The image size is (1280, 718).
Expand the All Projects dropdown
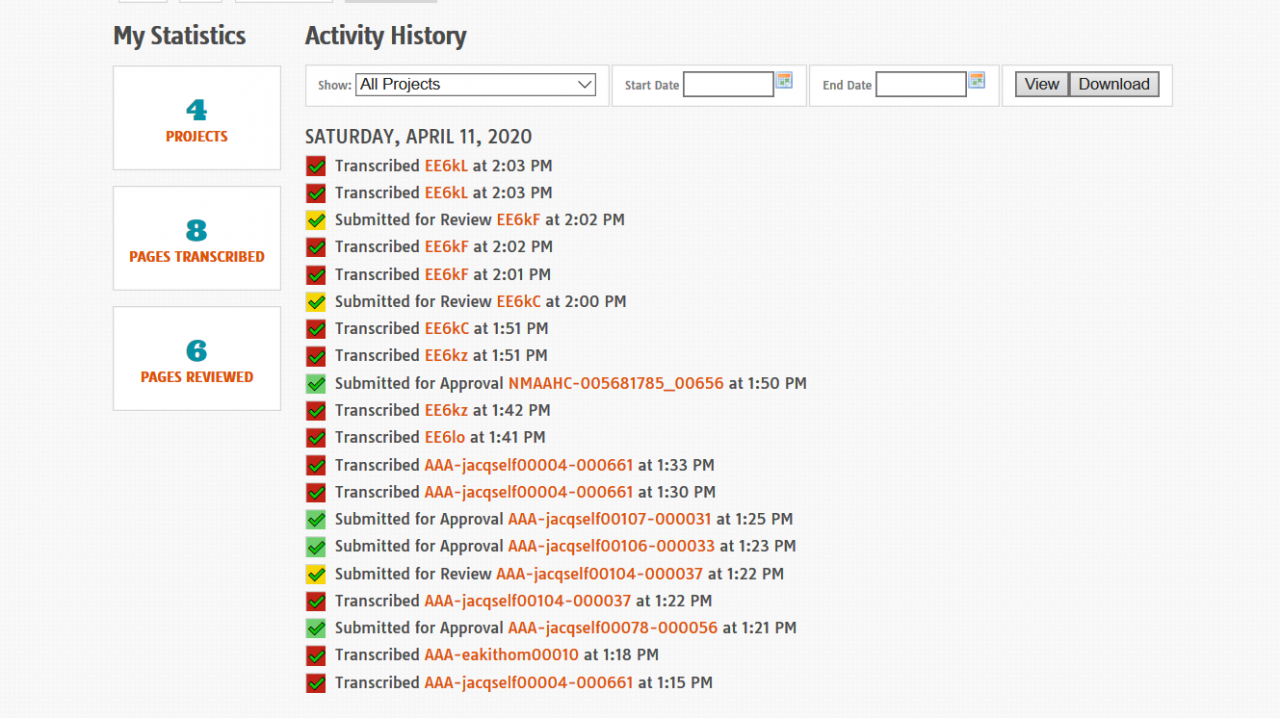point(476,85)
